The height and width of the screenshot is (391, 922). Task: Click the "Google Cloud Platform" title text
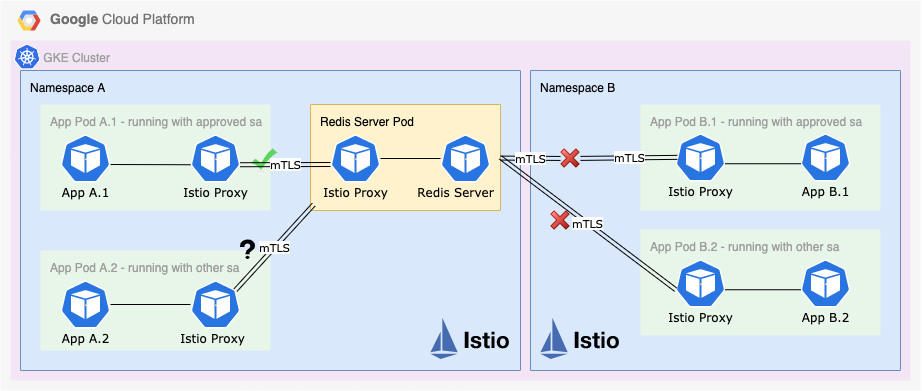tap(122, 19)
